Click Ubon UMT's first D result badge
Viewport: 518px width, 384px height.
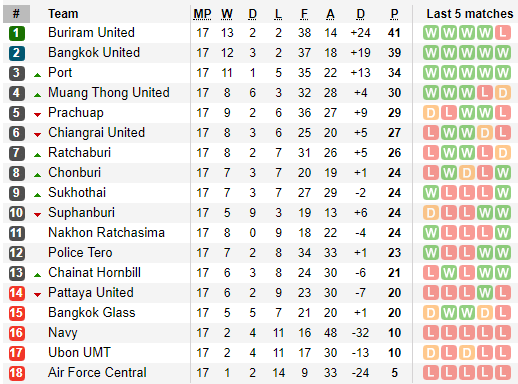coord(431,353)
